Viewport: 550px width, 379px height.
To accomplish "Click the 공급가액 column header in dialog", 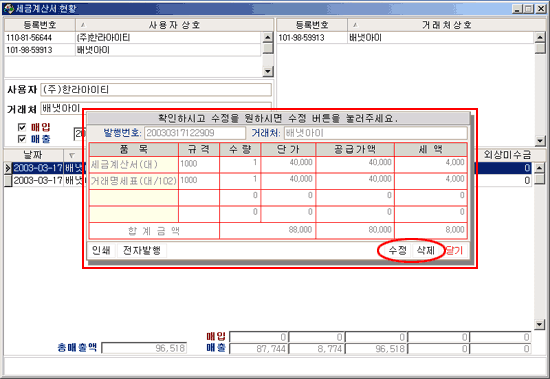I will point(355,149).
